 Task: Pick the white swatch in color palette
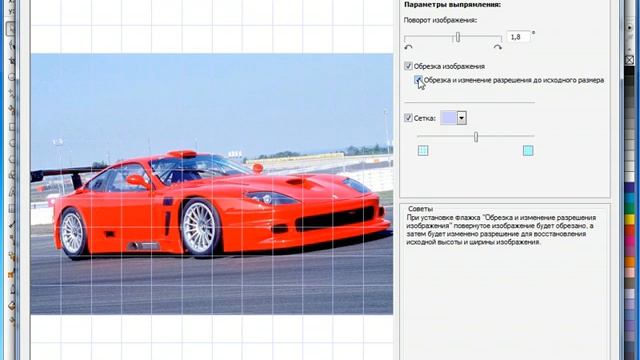[629, 176]
